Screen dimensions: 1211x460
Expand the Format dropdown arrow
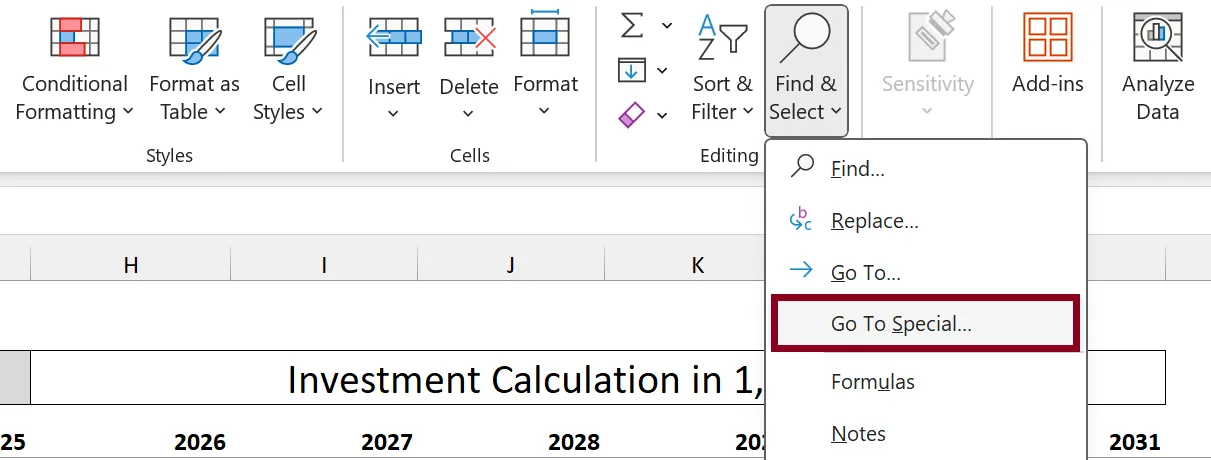pyautogui.click(x=545, y=111)
